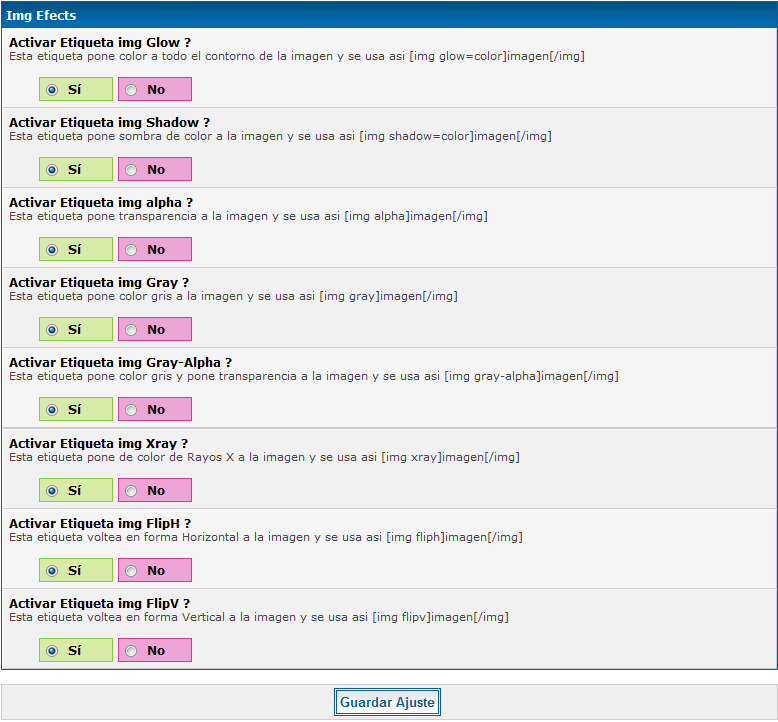Select No for img Glow tag
This screenshot has height=722, width=778.
click(132, 90)
